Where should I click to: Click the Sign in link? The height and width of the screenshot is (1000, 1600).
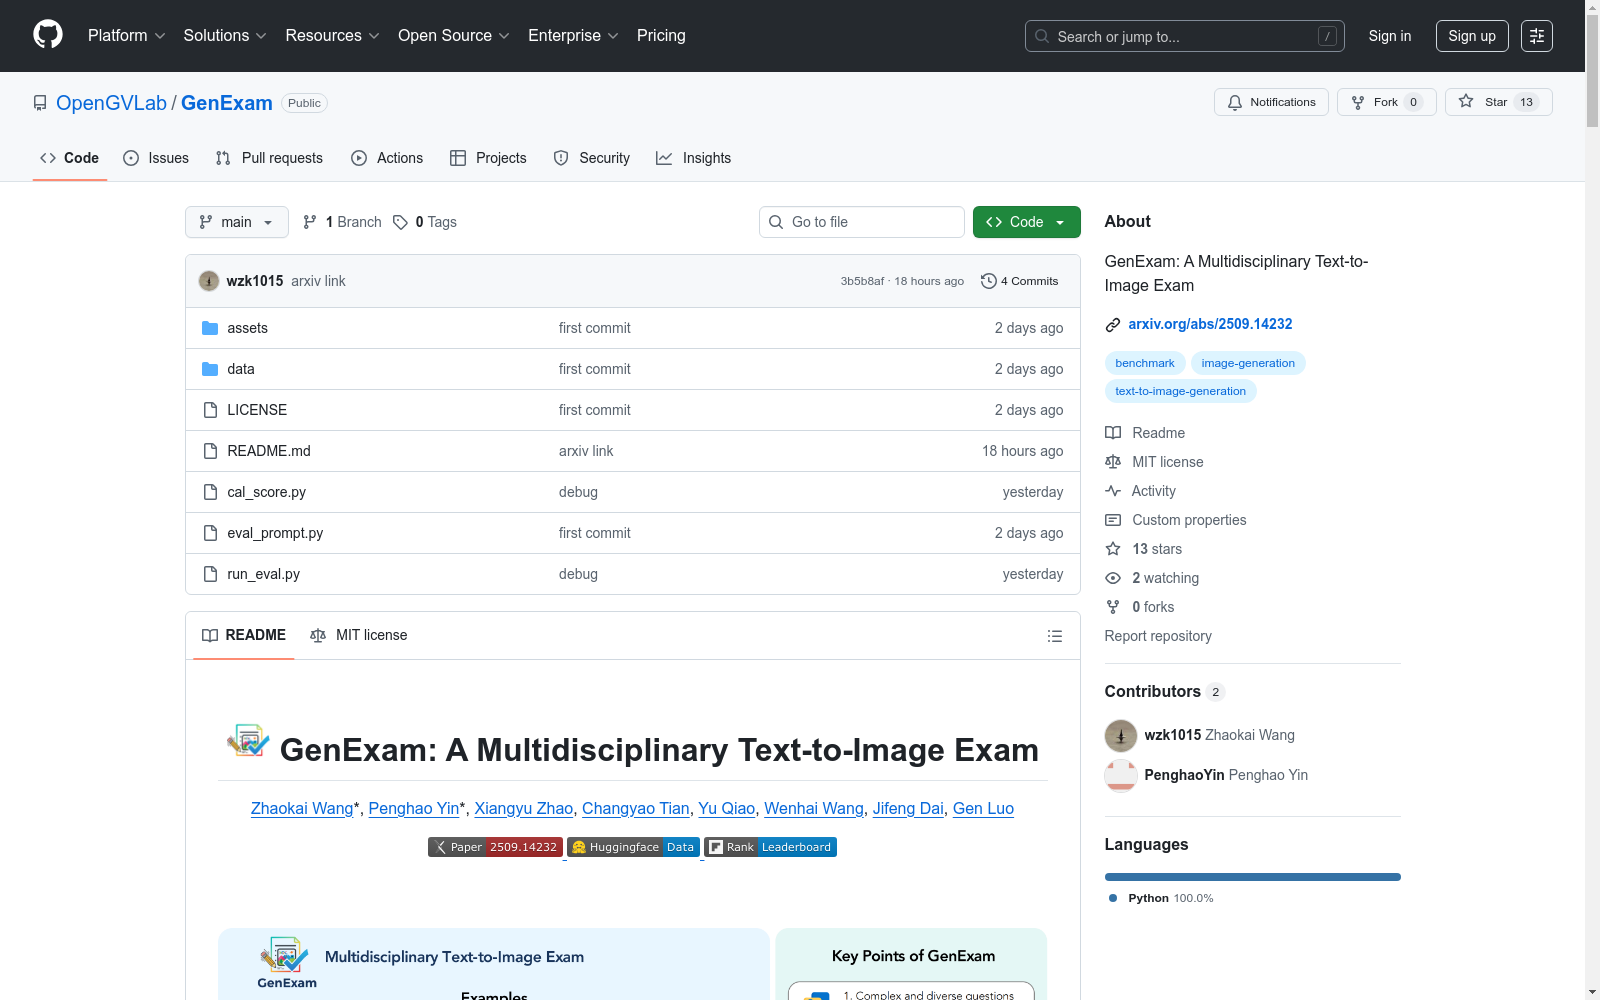coord(1390,36)
